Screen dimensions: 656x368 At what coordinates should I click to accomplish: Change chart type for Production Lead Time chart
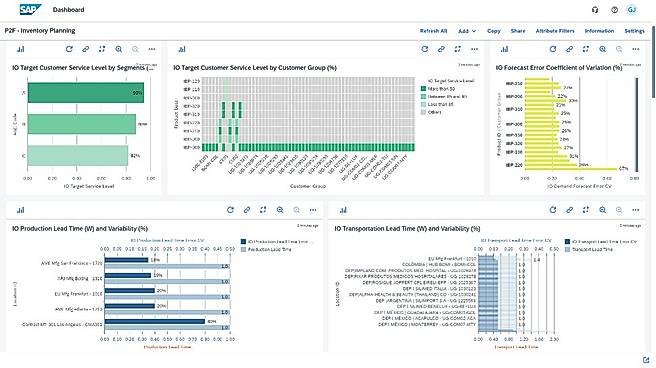[x=20, y=210]
